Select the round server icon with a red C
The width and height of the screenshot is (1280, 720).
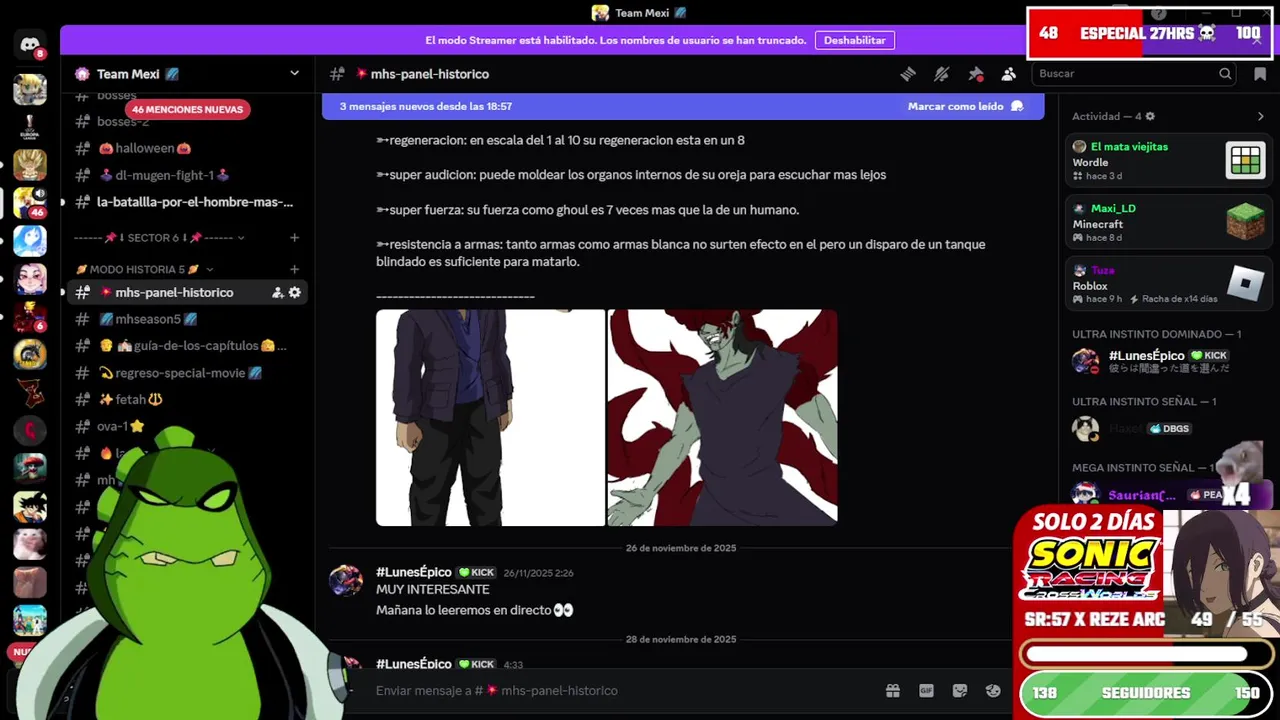(30, 430)
